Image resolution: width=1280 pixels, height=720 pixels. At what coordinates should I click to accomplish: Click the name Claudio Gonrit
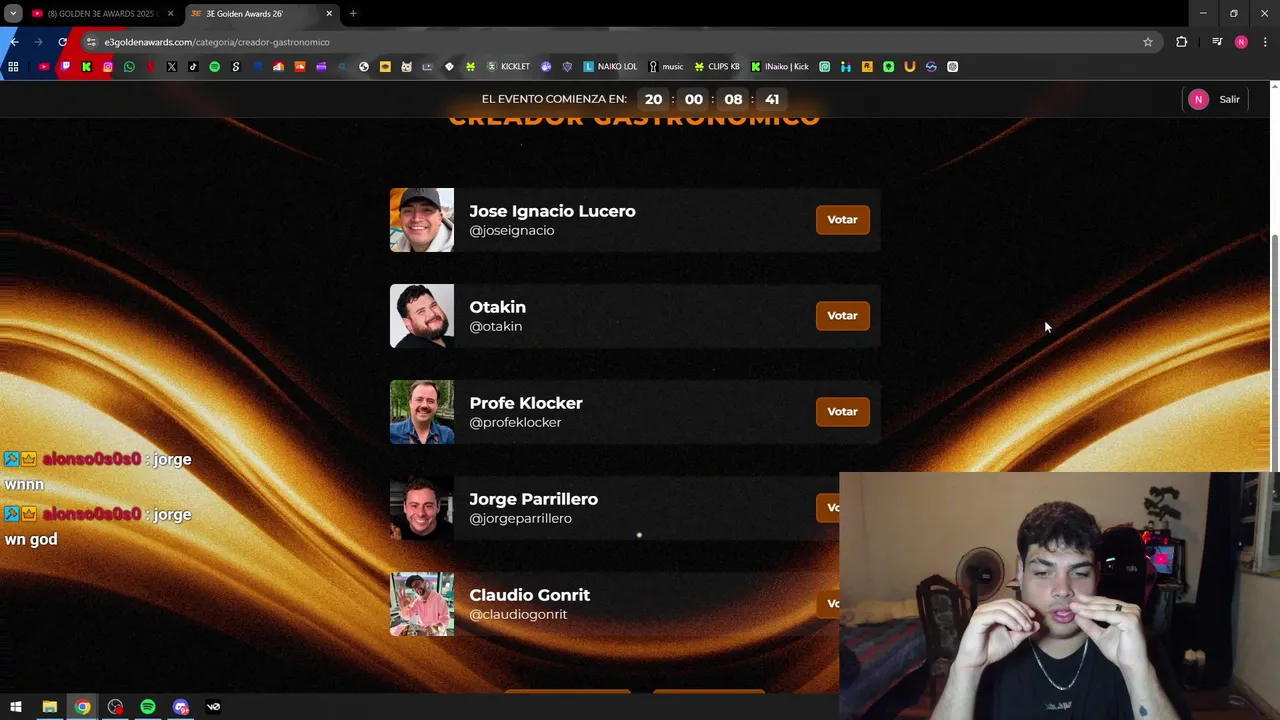529,595
